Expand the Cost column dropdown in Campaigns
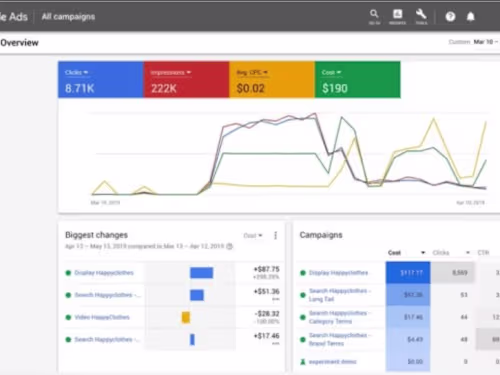500x375 pixels. pos(423,253)
